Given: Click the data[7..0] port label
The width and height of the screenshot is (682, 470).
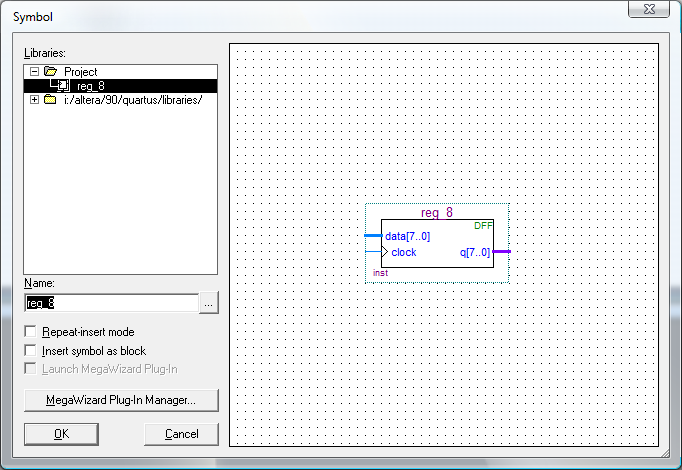Looking at the screenshot, I should click(408, 236).
